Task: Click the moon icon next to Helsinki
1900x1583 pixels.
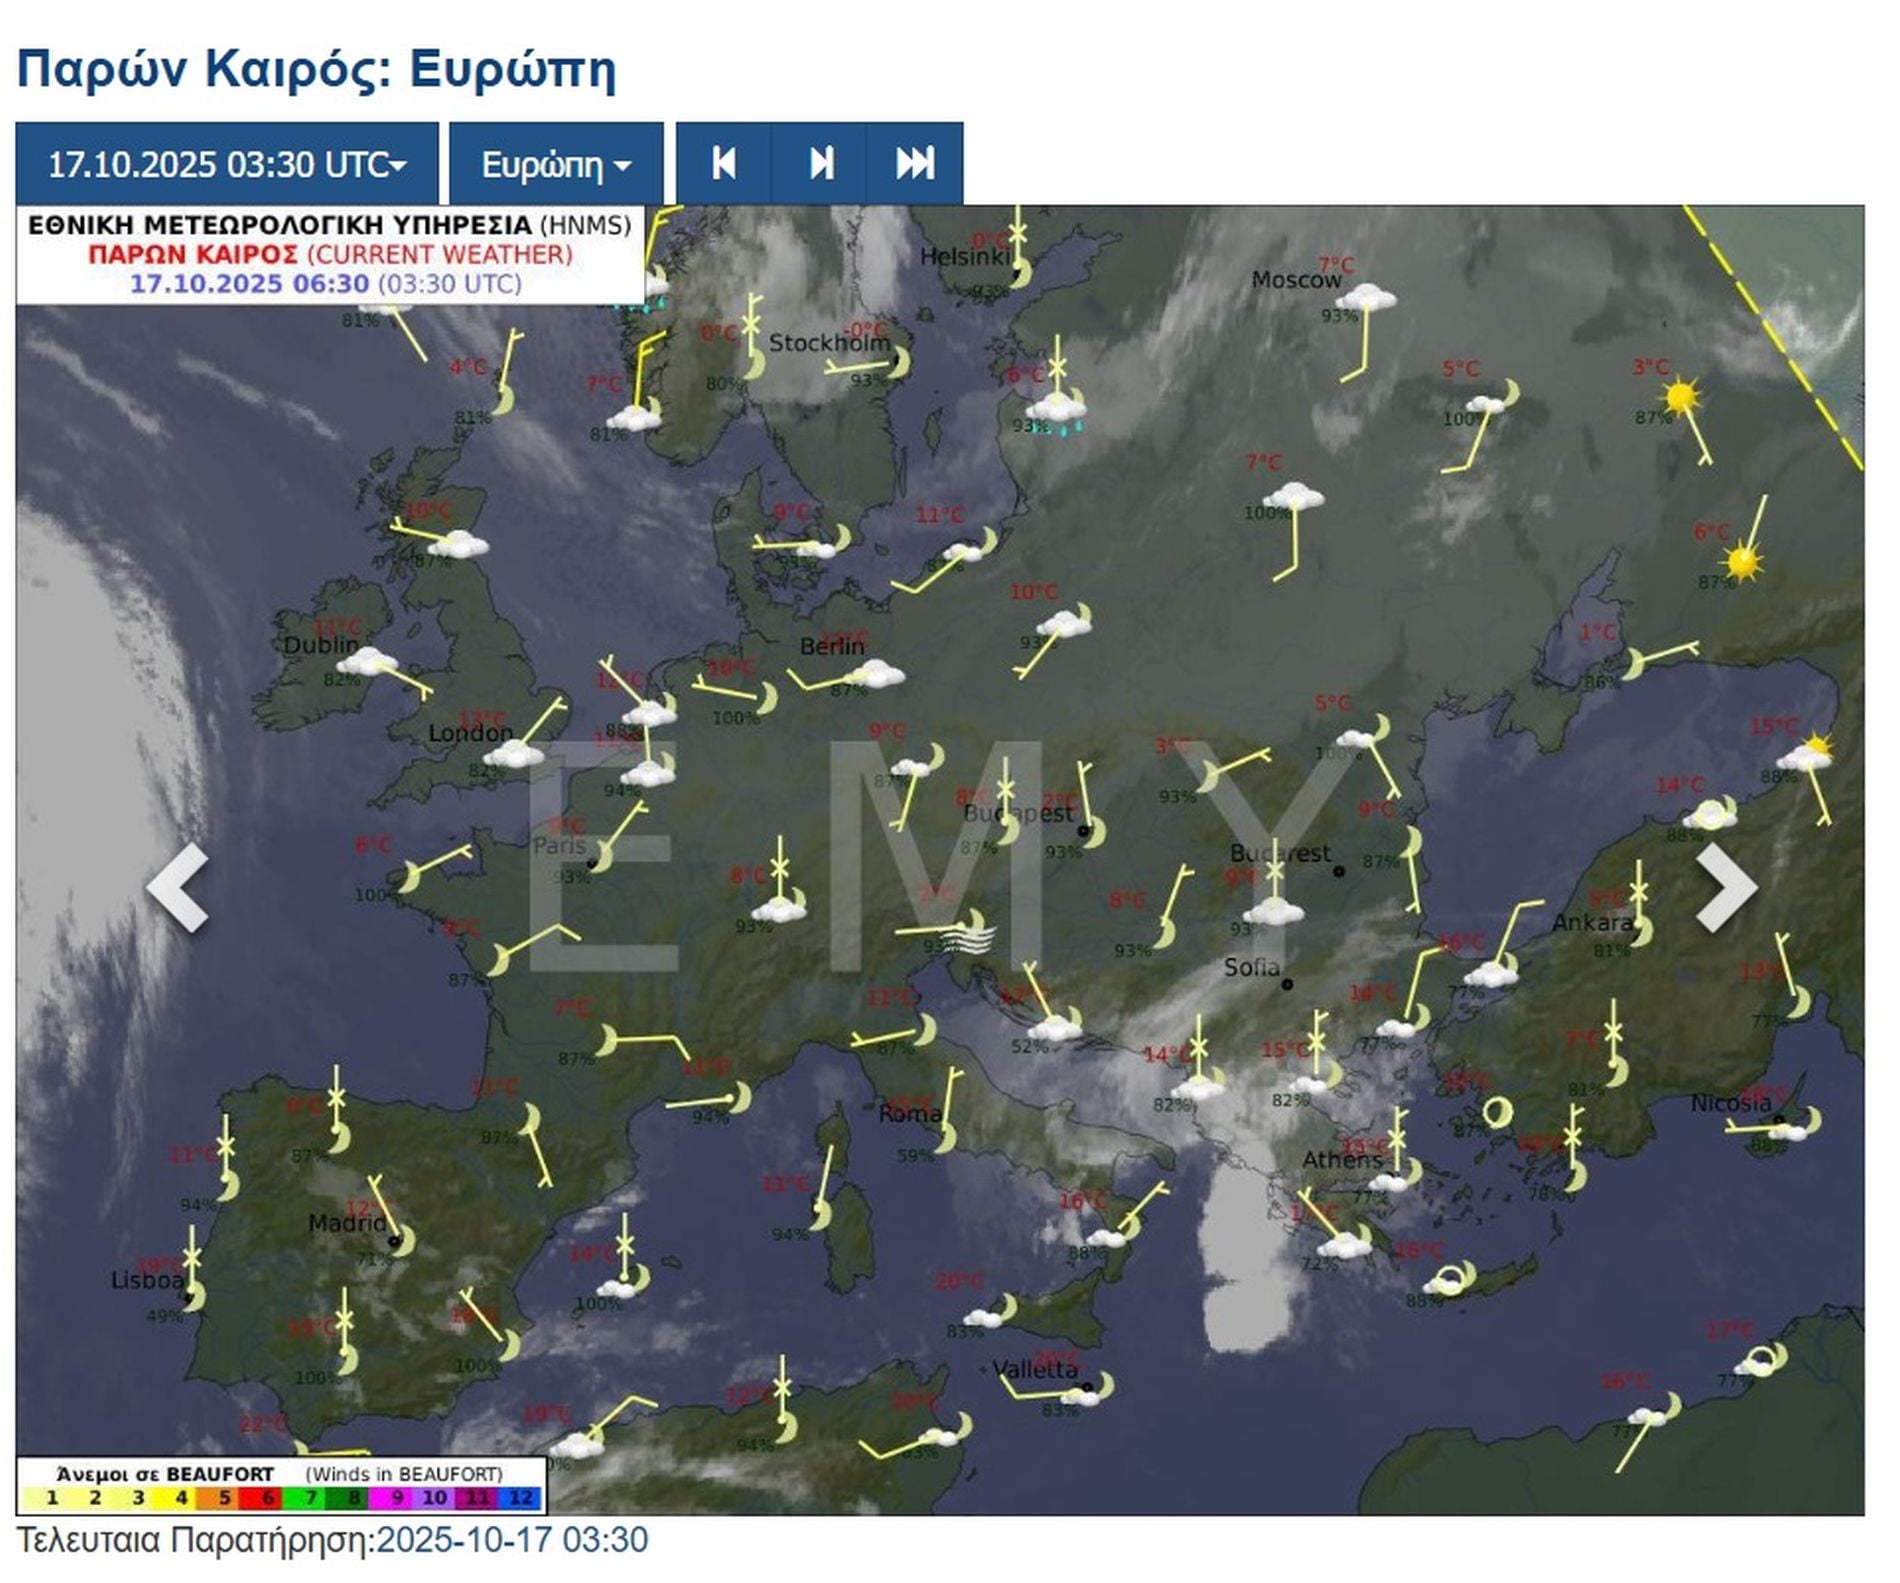Action: pyautogui.click(x=1020, y=273)
